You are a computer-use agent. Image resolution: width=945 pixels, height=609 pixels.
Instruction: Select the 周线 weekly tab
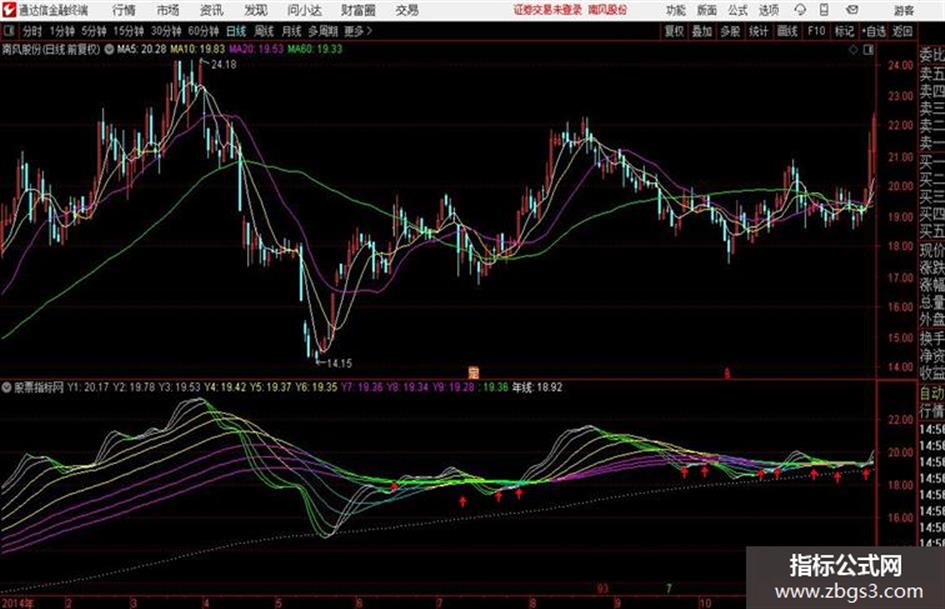click(x=264, y=31)
